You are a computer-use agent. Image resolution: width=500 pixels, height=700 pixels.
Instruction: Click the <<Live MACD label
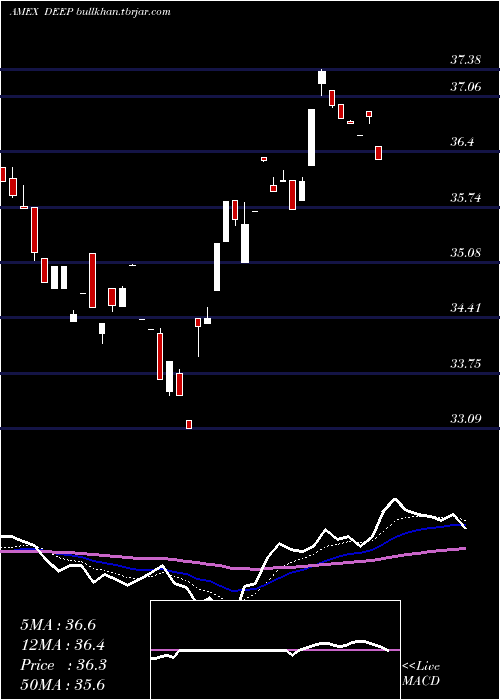point(421,674)
